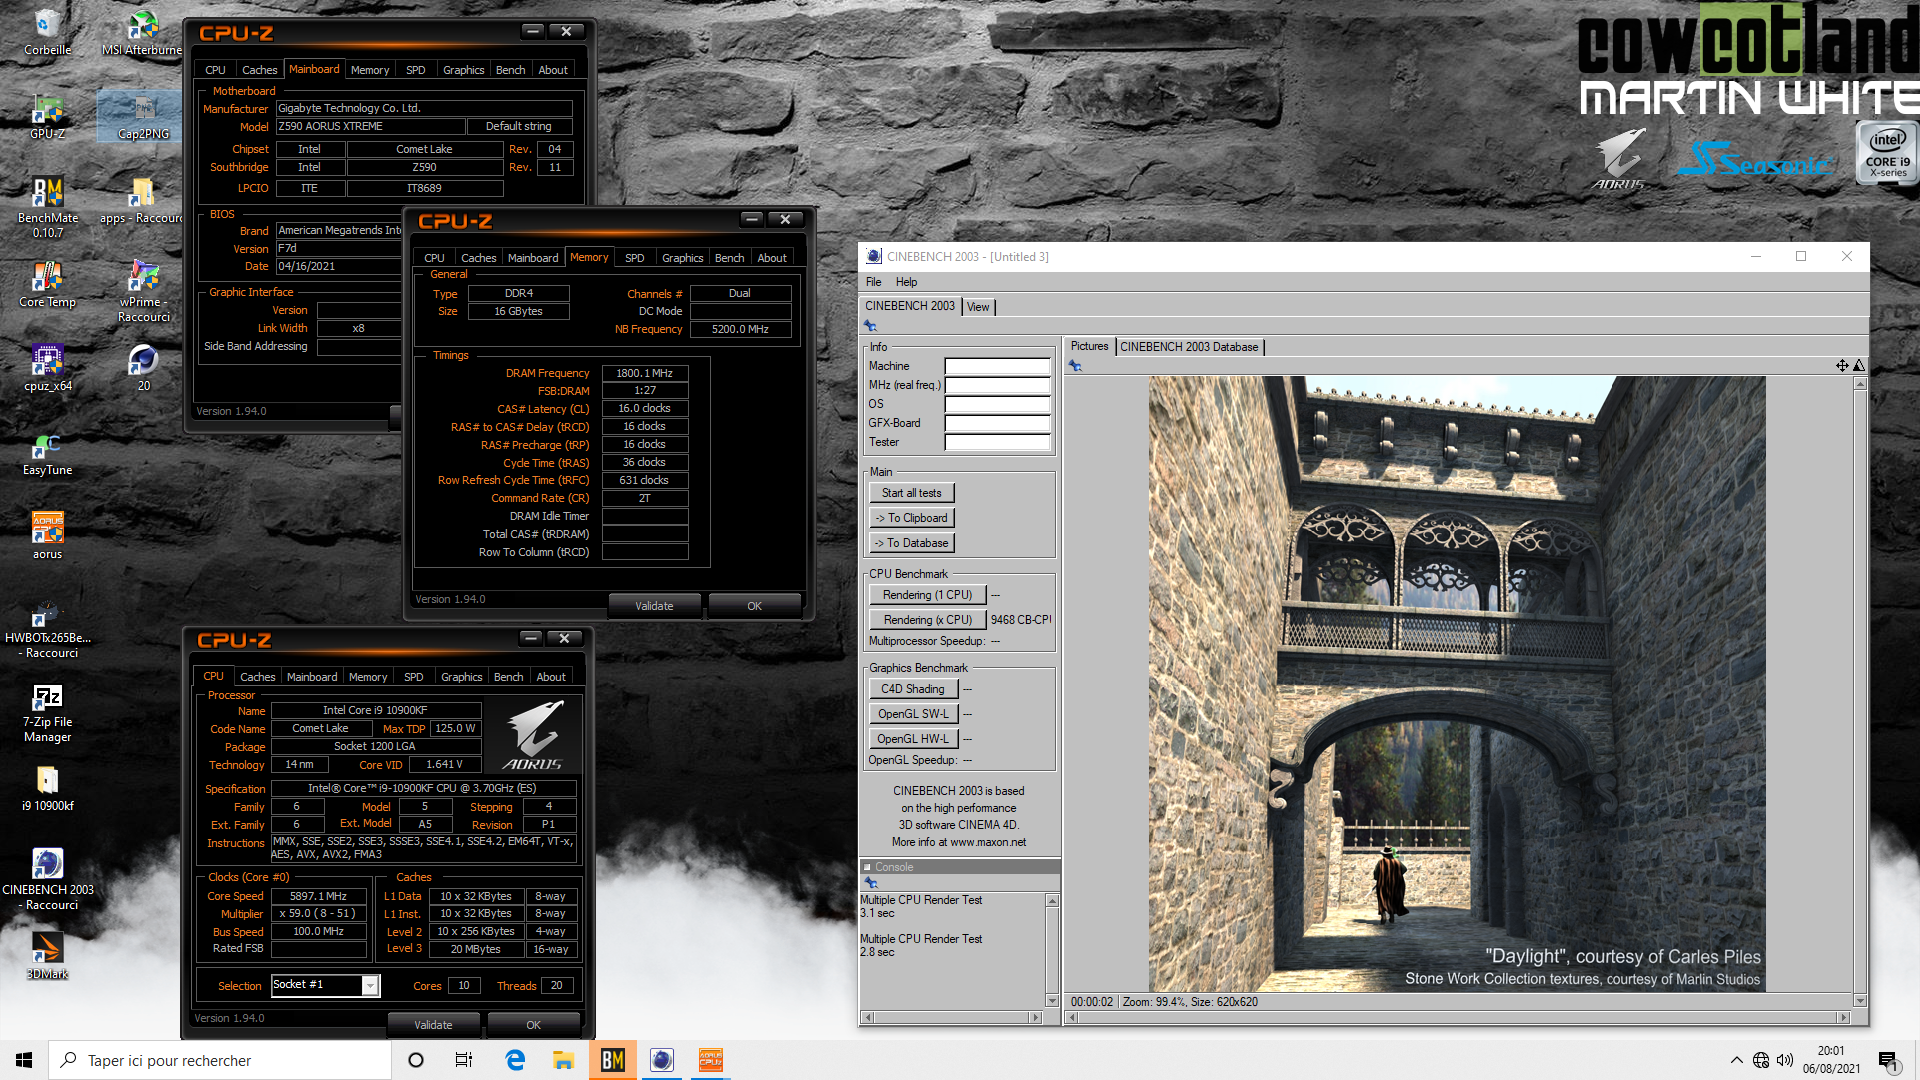Image resolution: width=1920 pixels, height=1080 pixels.
Task: Open the volume icon in the system tray
Action: pos(1785,1060)
